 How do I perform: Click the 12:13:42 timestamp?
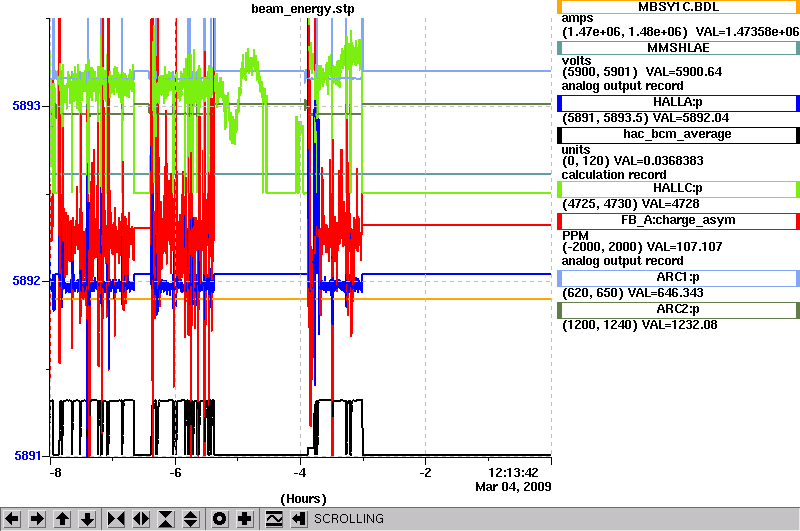tap(513, 472)
